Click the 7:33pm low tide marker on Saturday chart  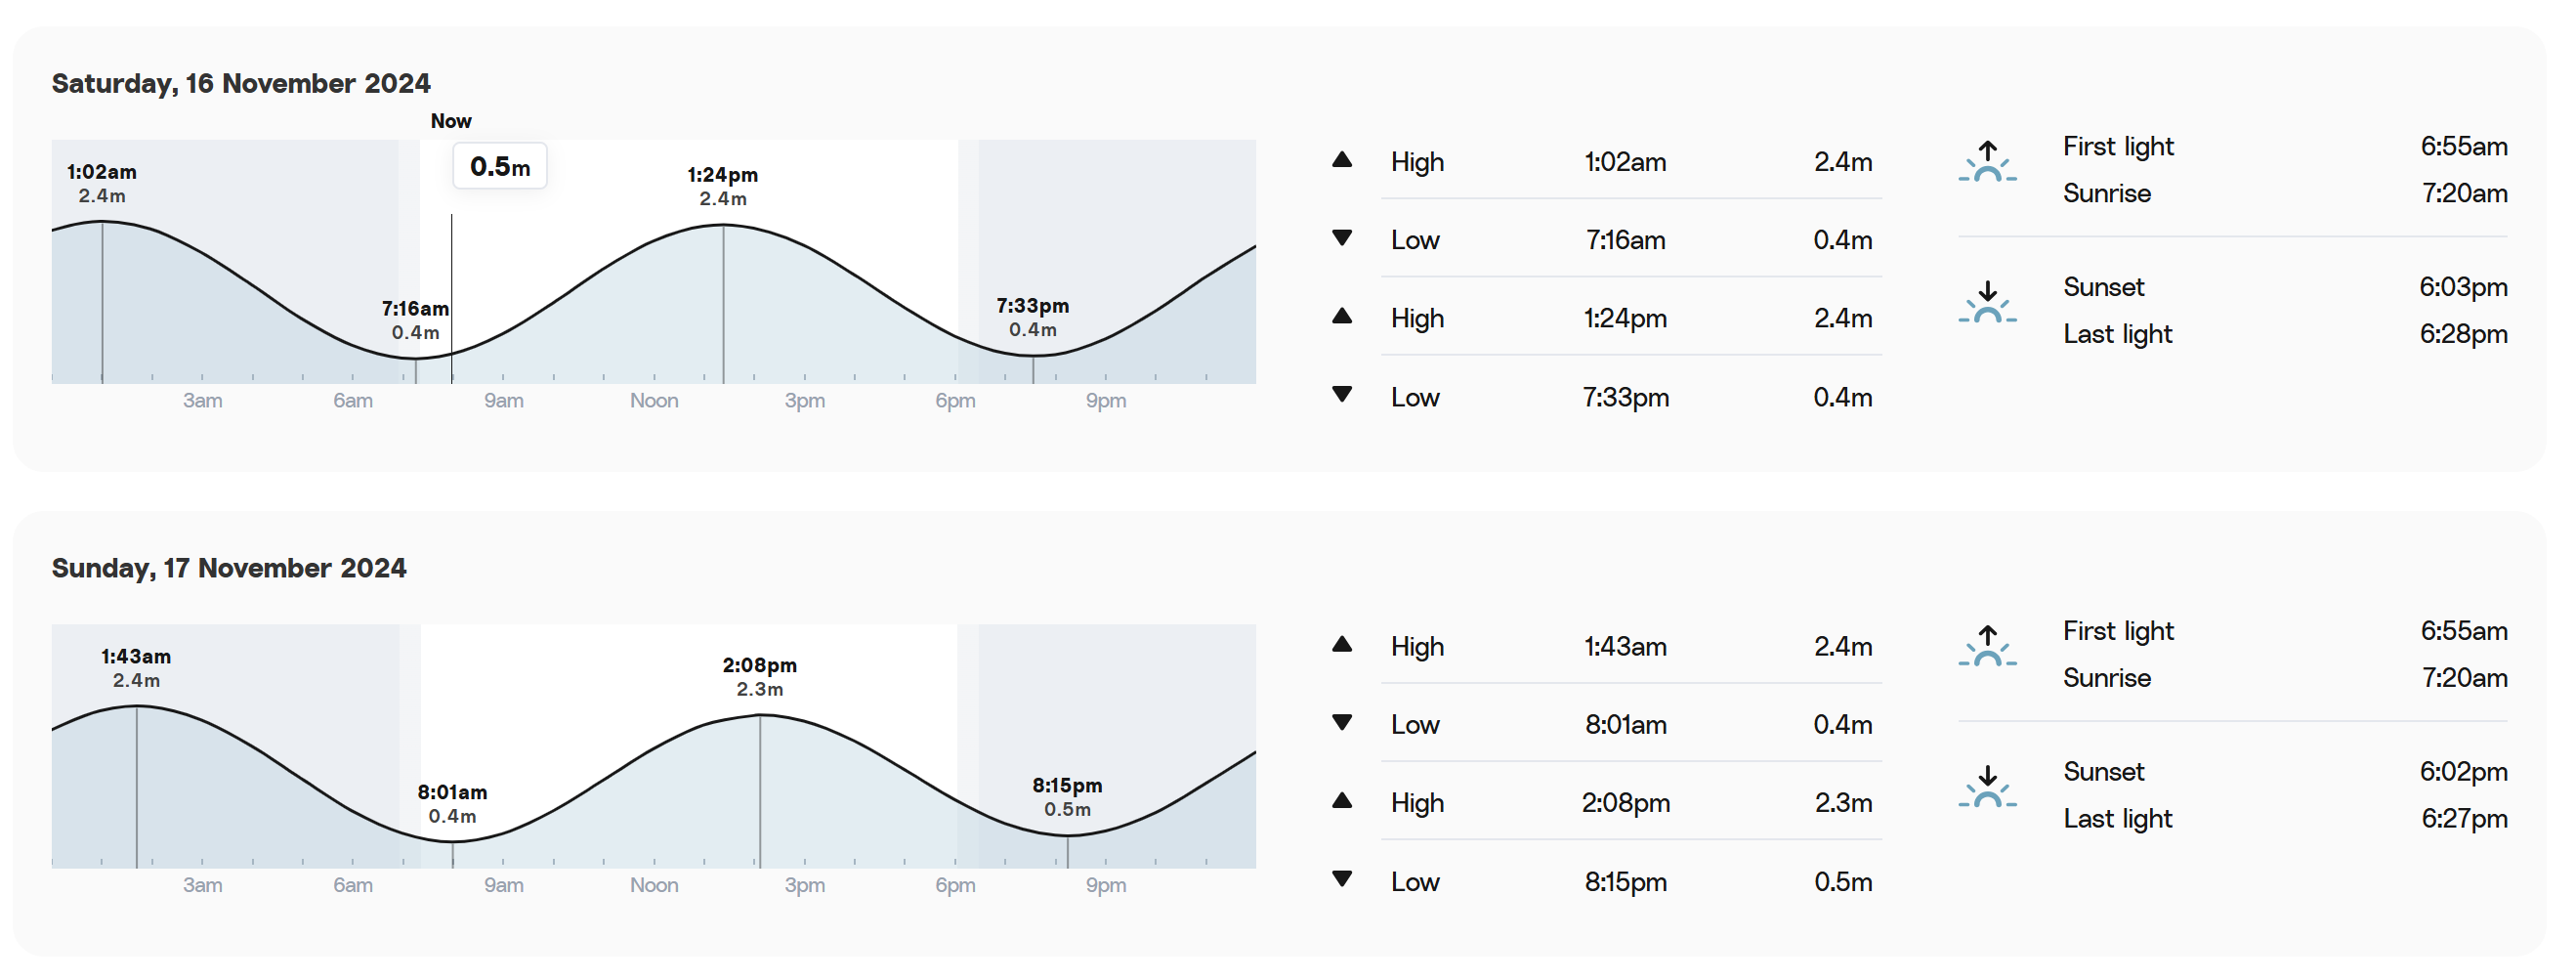[1033, 355]
